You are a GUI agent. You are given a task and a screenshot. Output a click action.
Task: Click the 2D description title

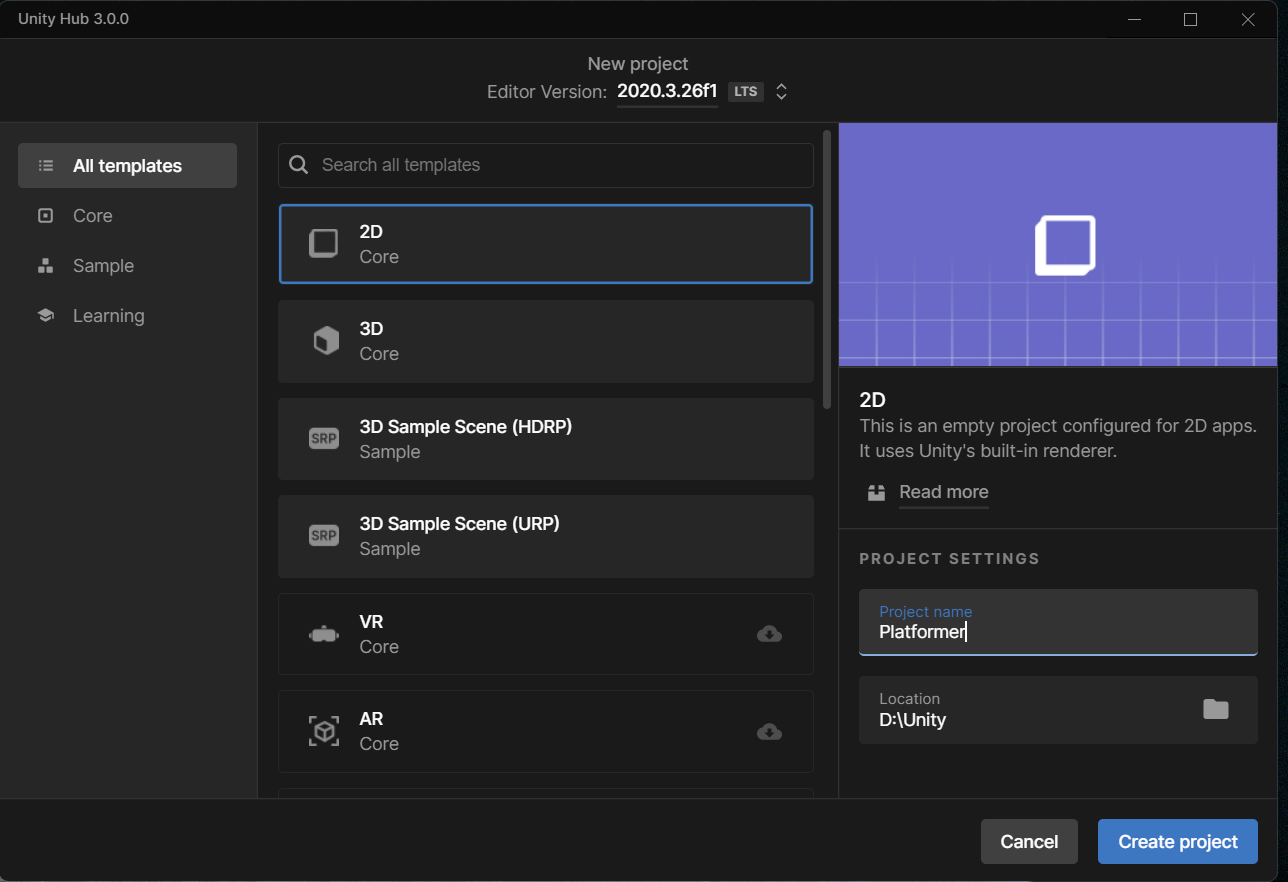tap(872, 400)
